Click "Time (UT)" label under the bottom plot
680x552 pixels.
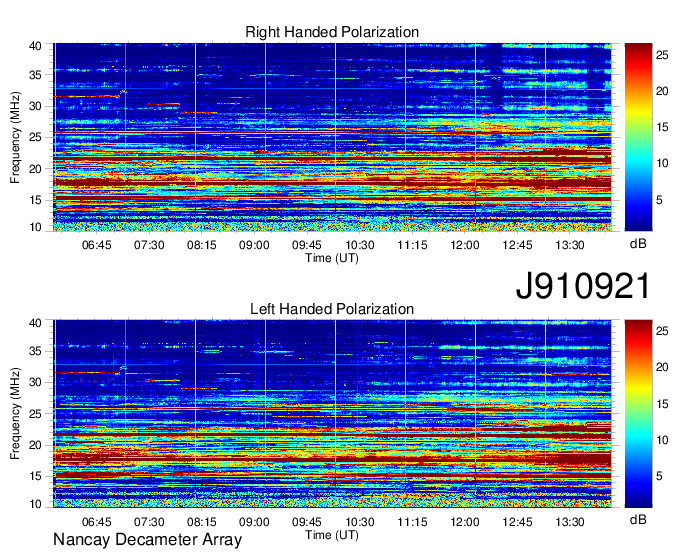click(x=332, y=535)
